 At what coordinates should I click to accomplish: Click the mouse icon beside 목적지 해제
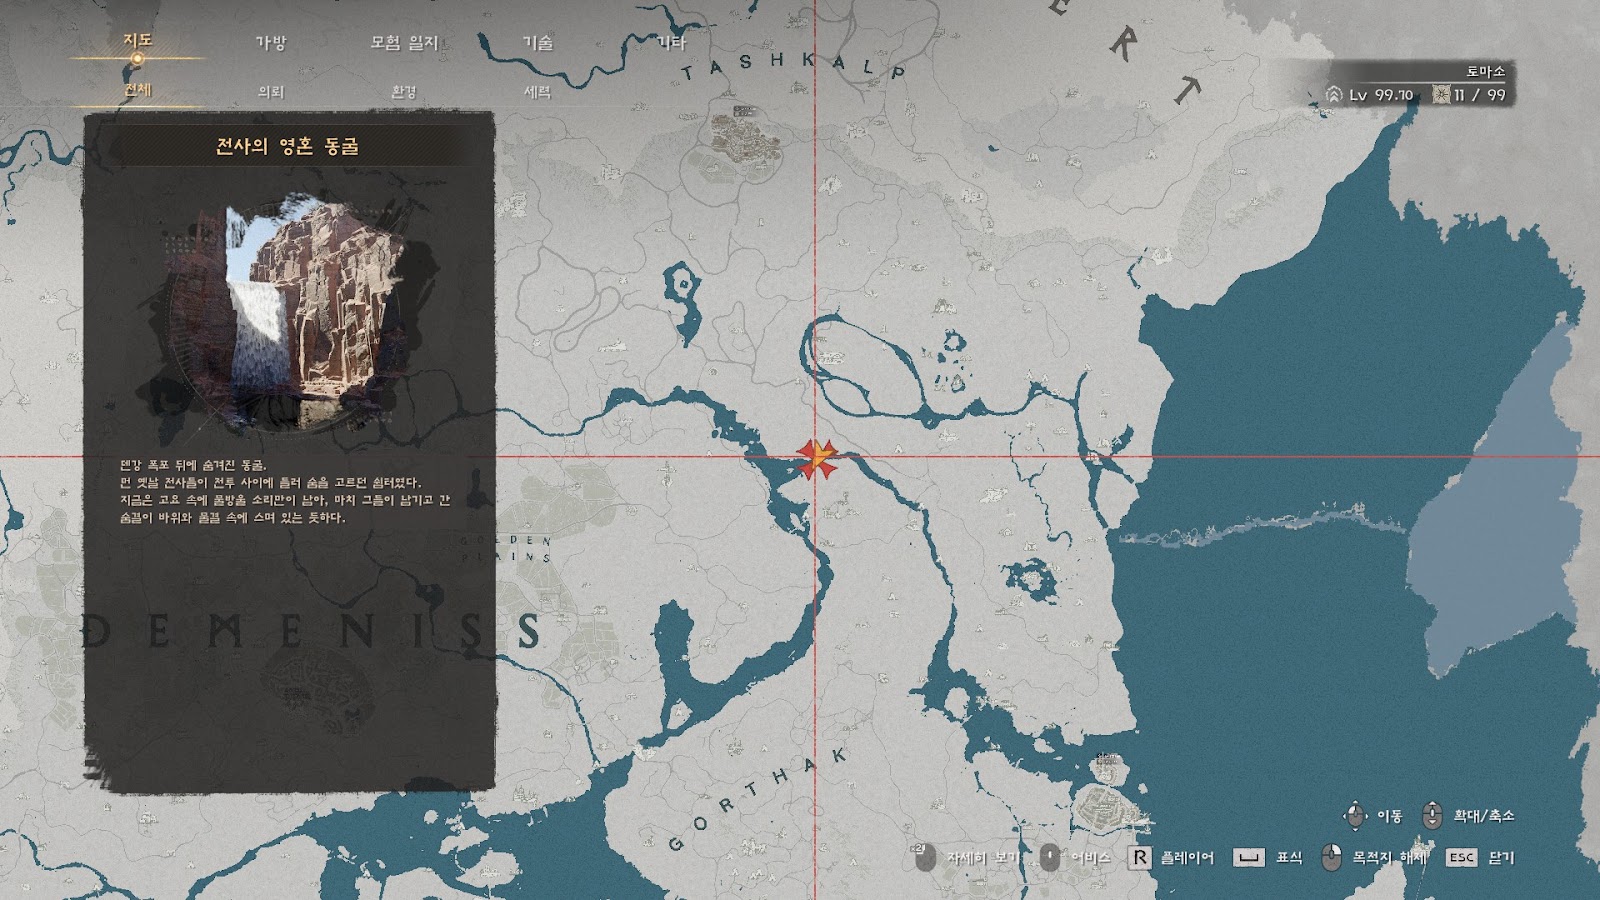pyautogui.click(x=1331, y=857)
